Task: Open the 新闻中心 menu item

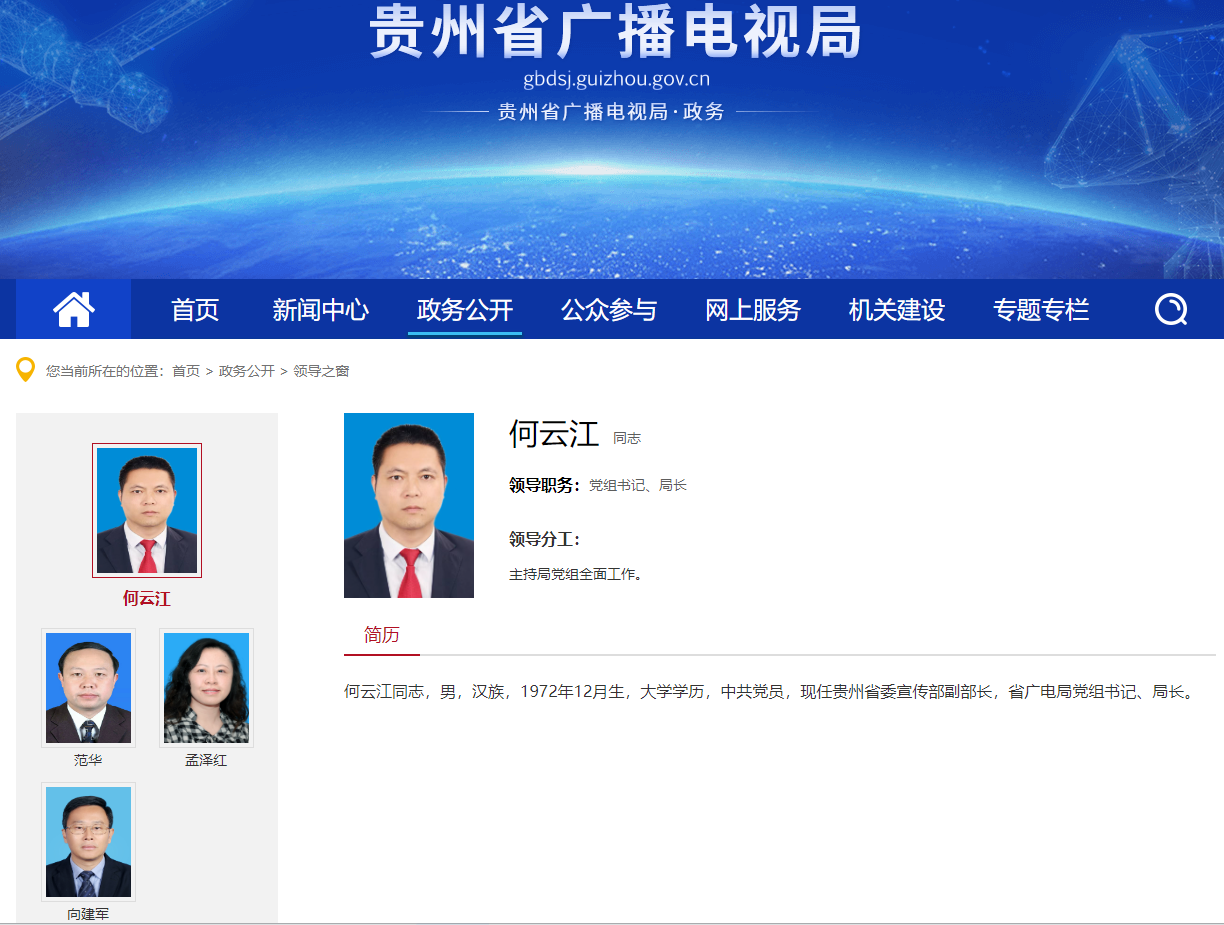Action: tap(321, 310)
